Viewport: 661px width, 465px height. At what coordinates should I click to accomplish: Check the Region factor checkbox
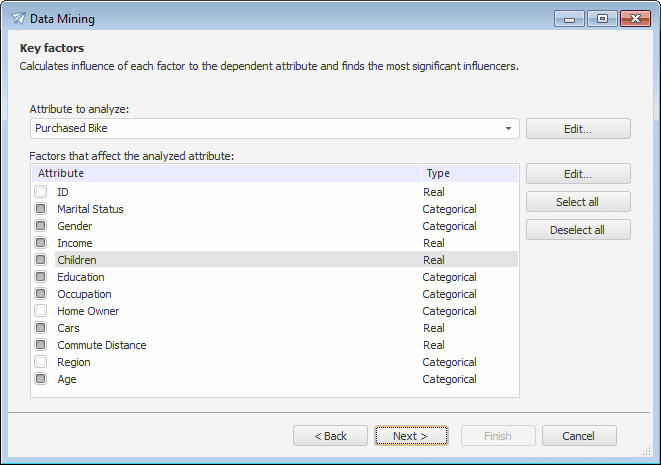pyautogui.click(x=41, y=362)
